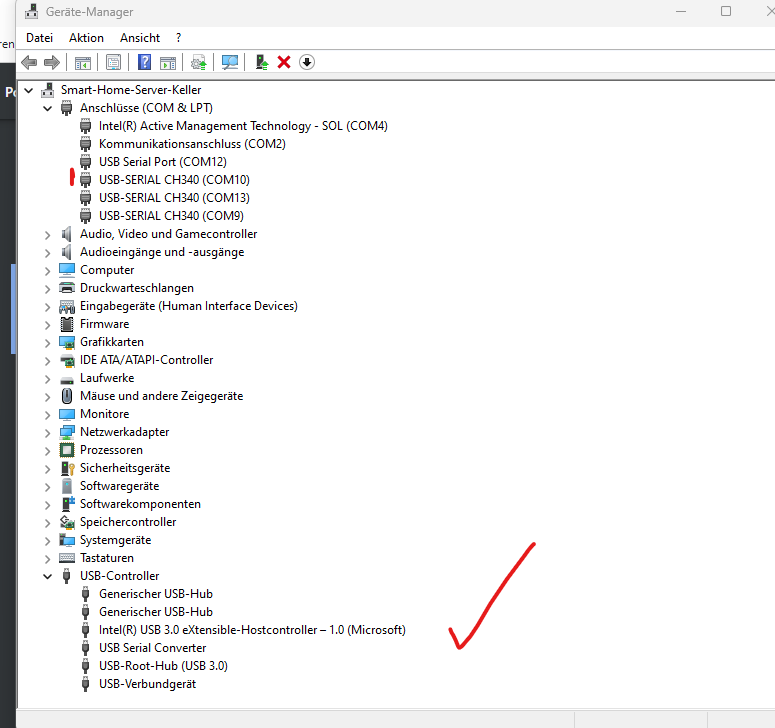Open Help via blue question mark icon
775x728 pixels.
tap(144, 62)
